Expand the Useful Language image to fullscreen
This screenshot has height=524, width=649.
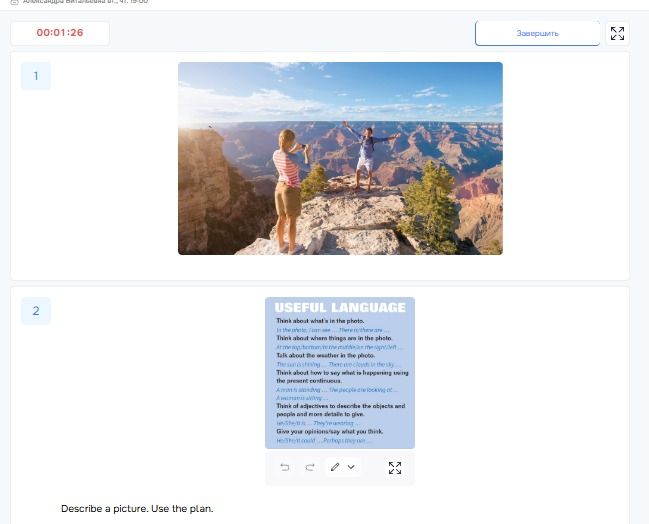pyautogui.click(x=395, y=468)
